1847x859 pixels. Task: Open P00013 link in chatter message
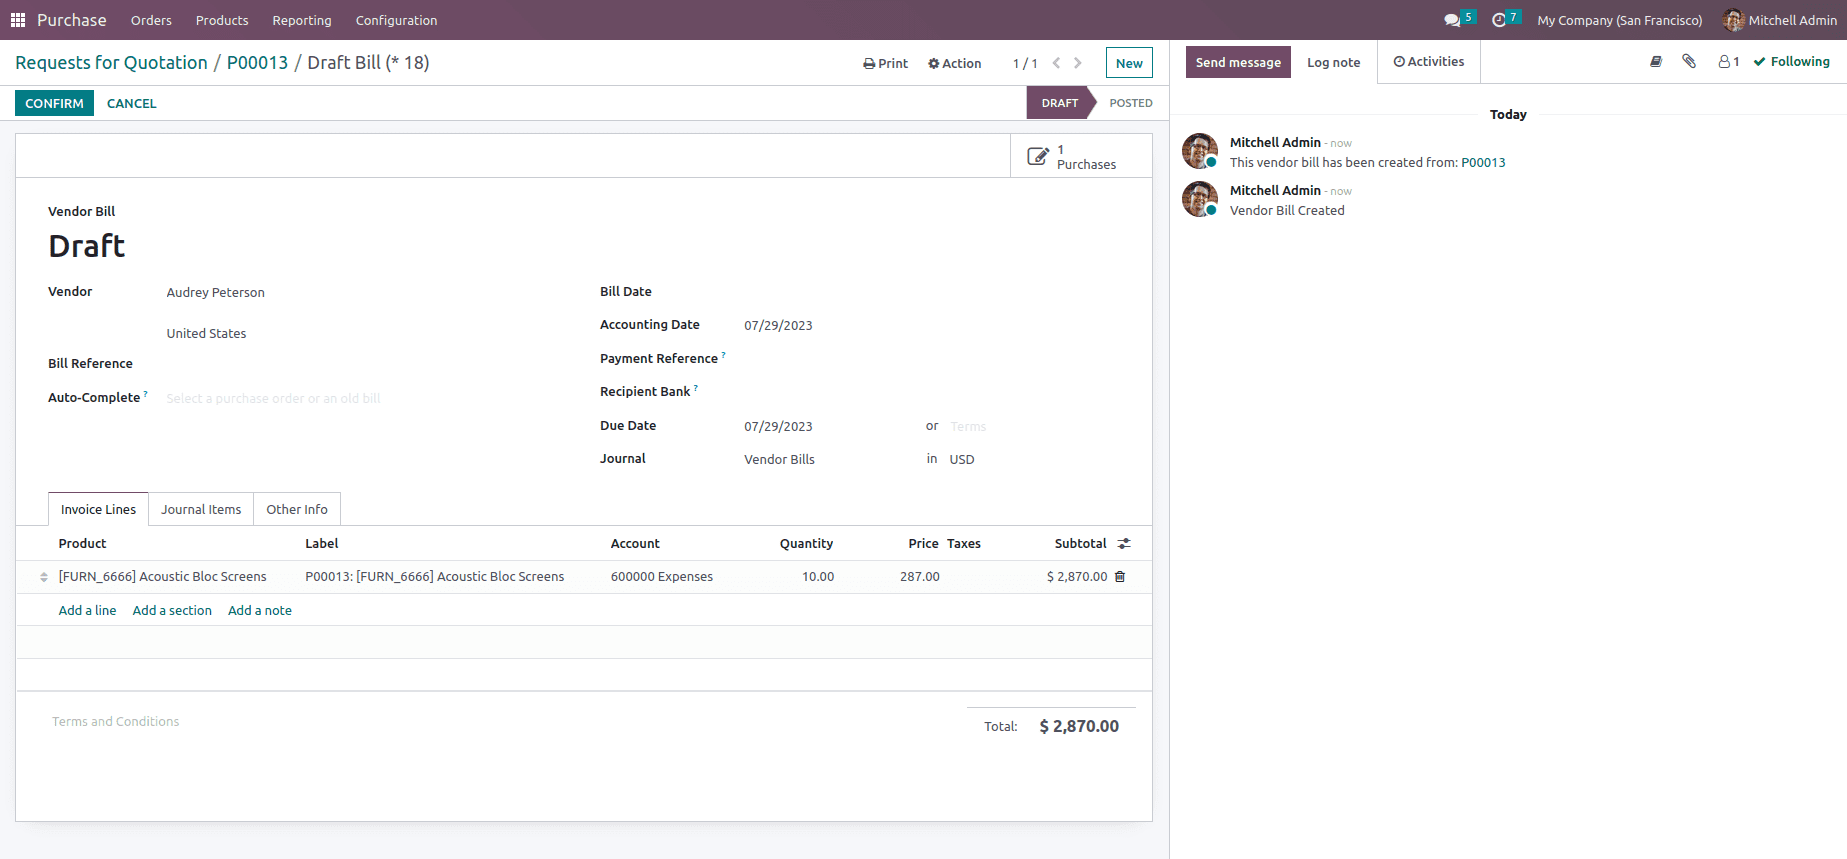[x=1483, y=163]
